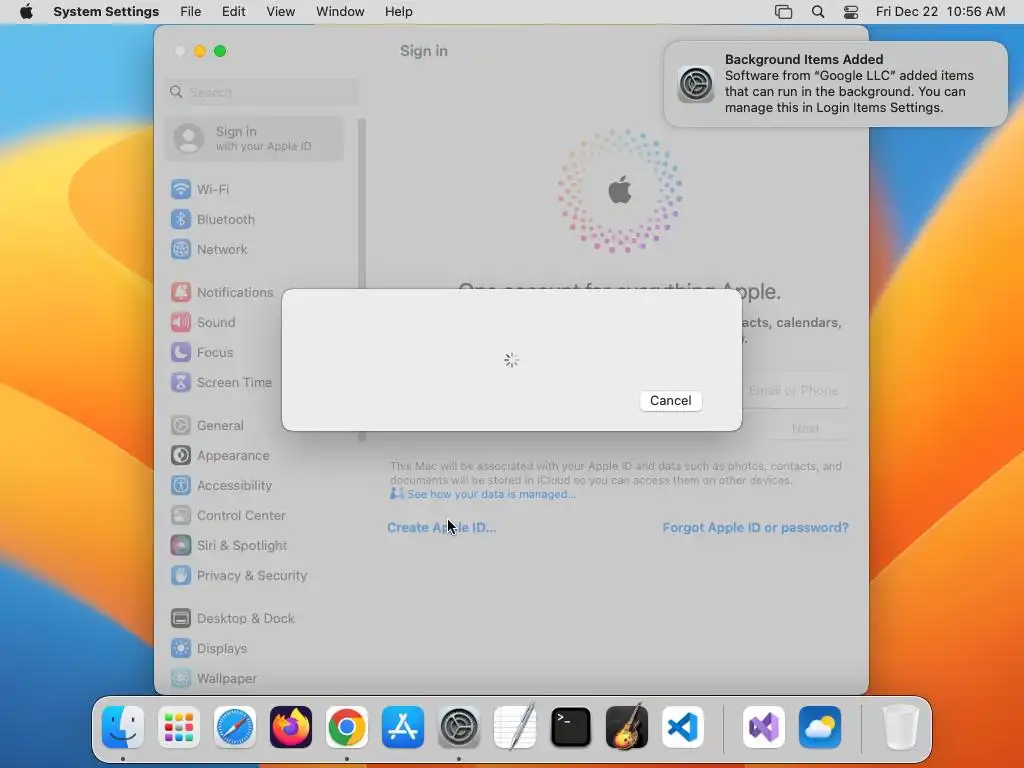Open the Apple menu
The image size is (1024, 768).
[x=26, y=12]
